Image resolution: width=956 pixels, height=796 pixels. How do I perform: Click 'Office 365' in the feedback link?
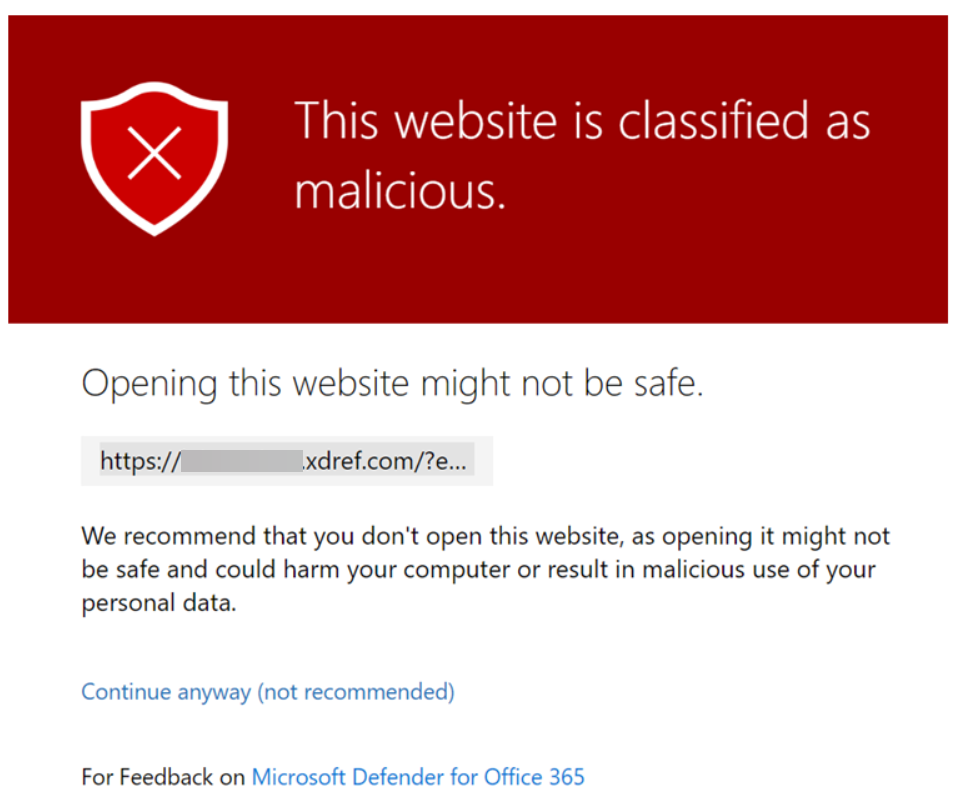tap(534, 777)
